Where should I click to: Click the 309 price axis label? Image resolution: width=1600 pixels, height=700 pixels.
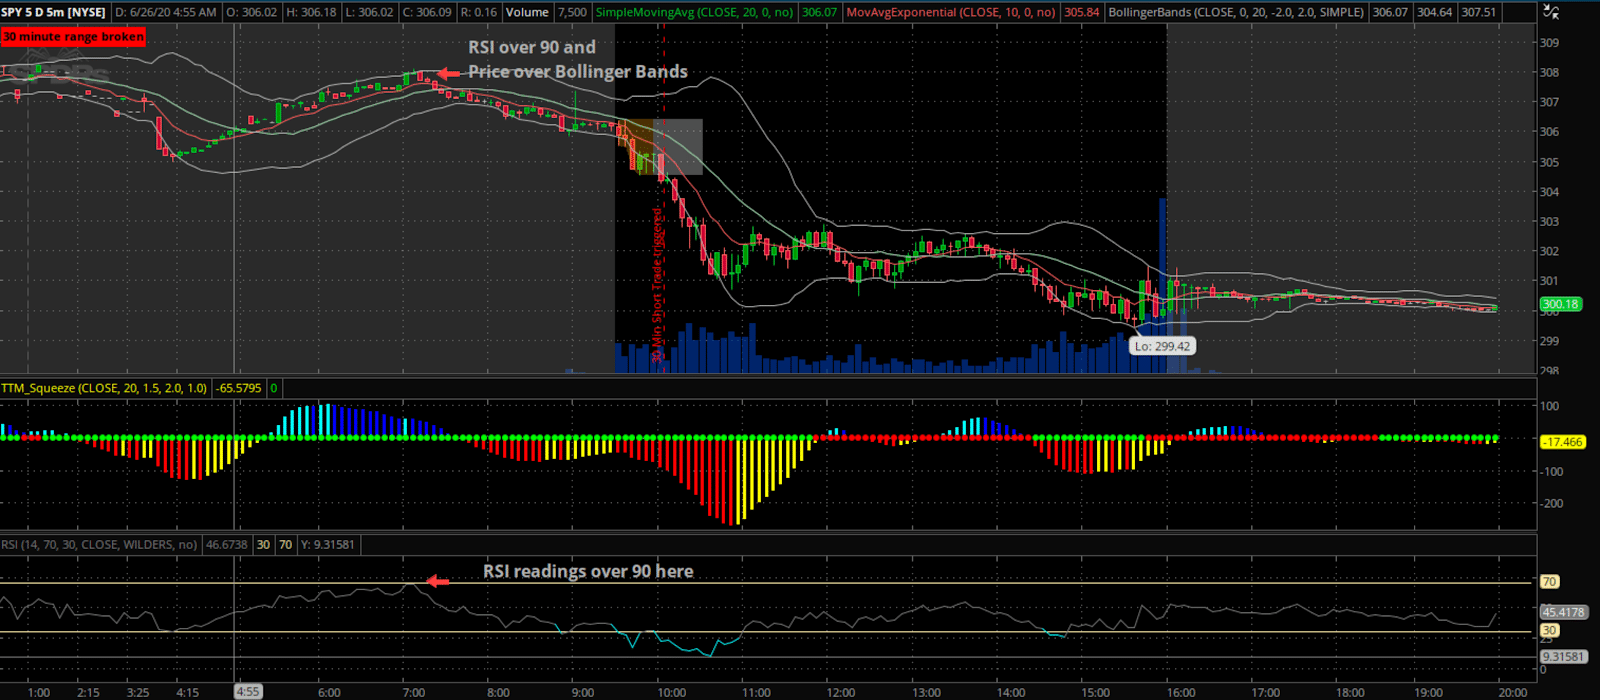1549,43
